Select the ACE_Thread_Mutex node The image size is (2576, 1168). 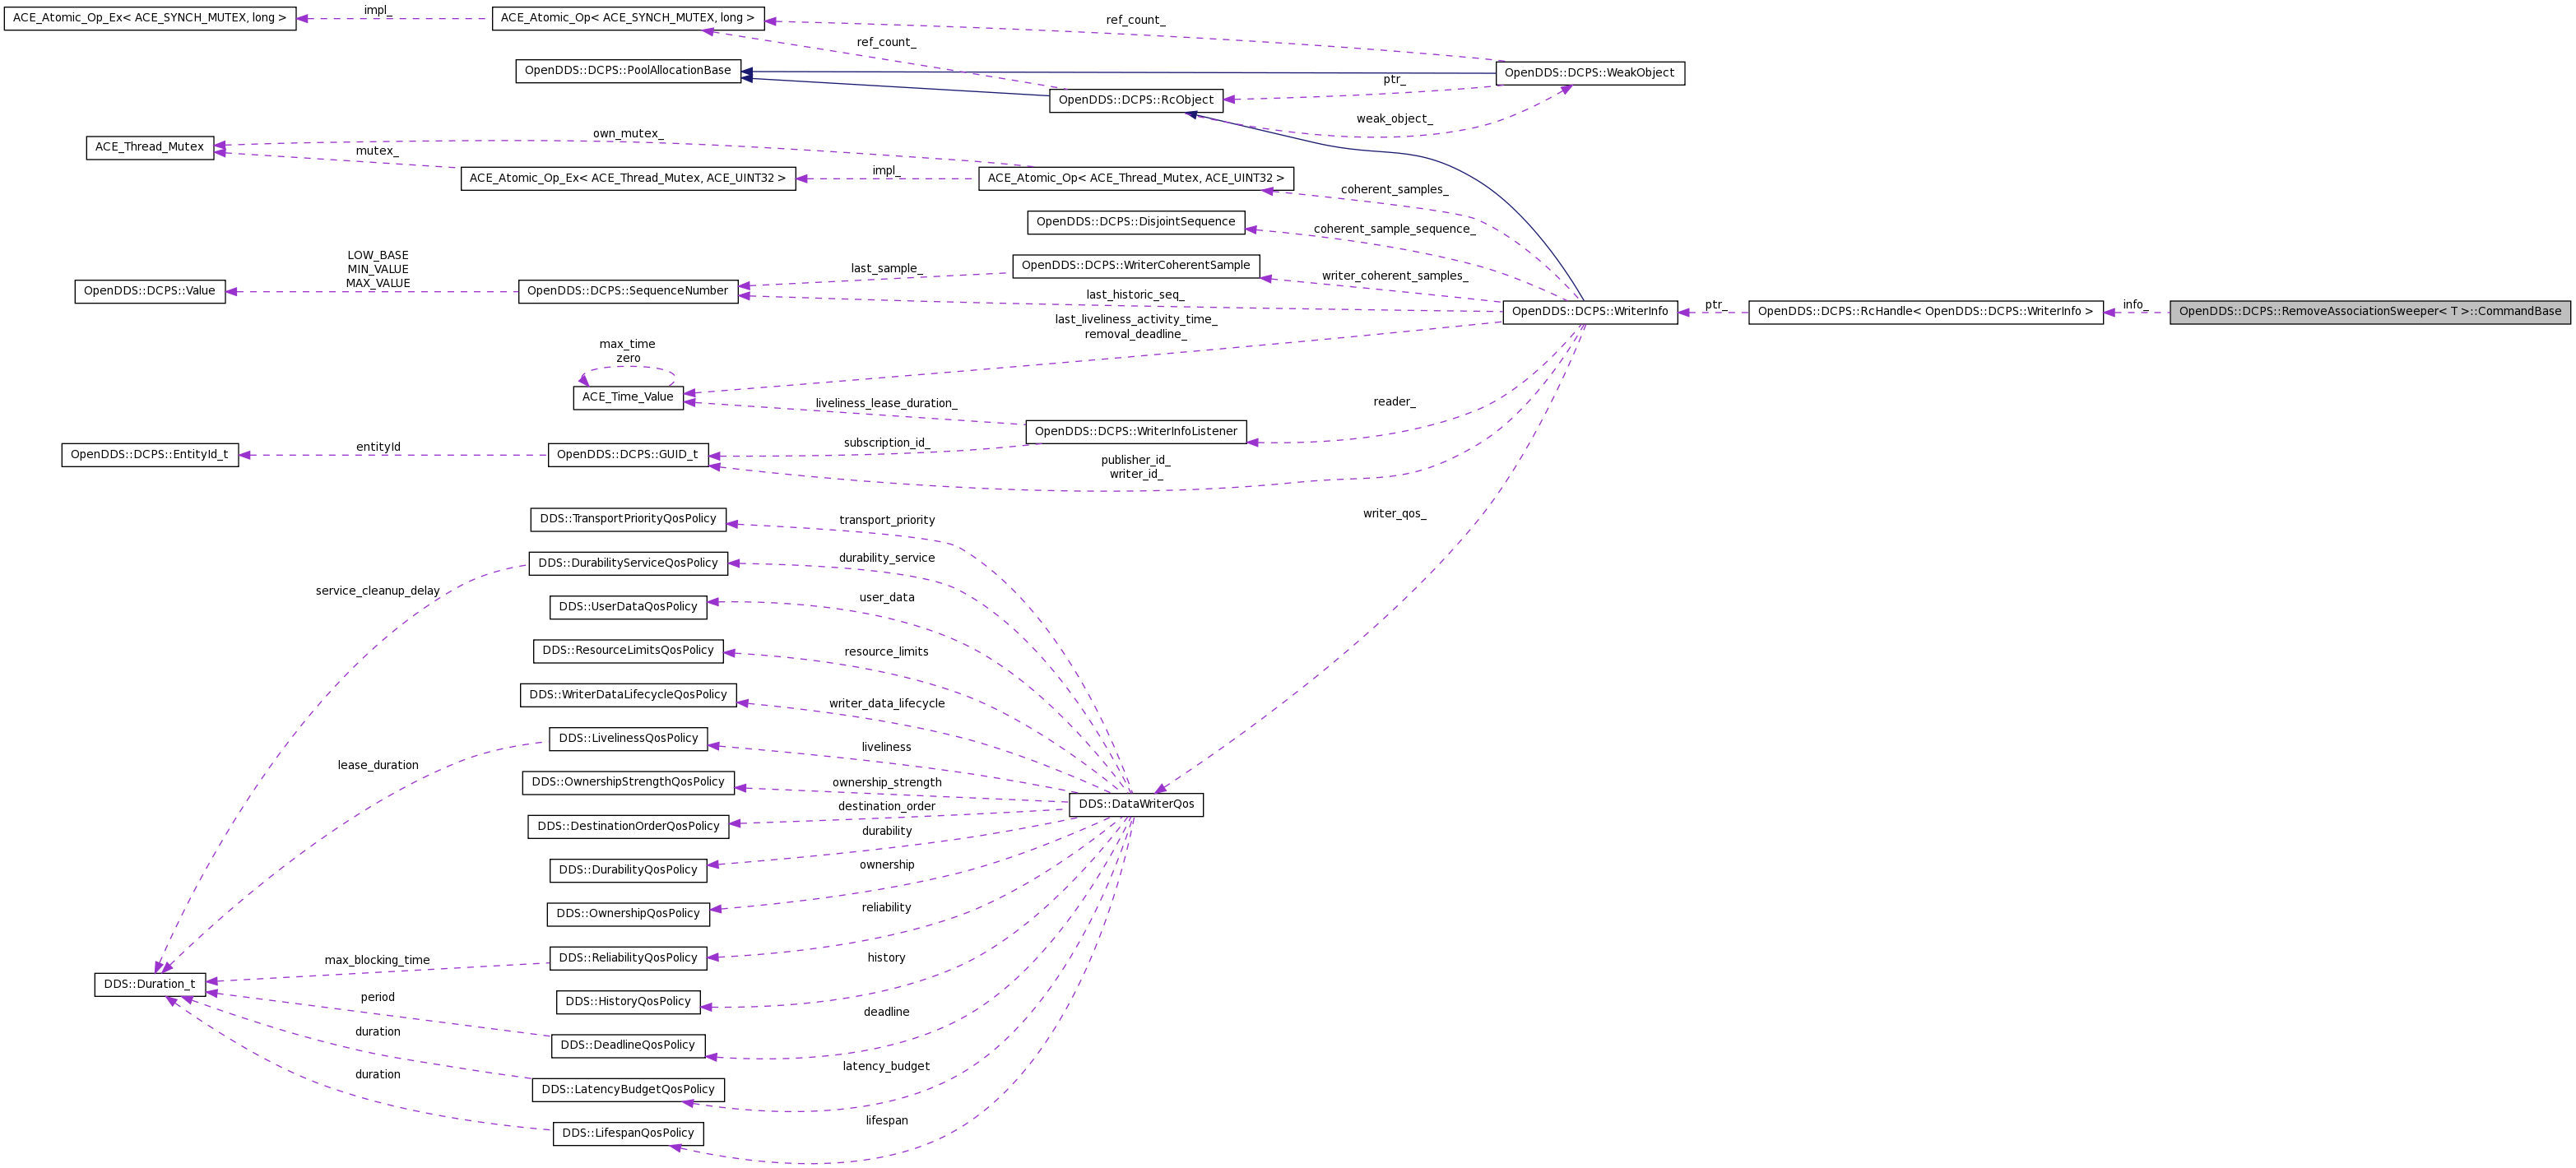(150, 147)
